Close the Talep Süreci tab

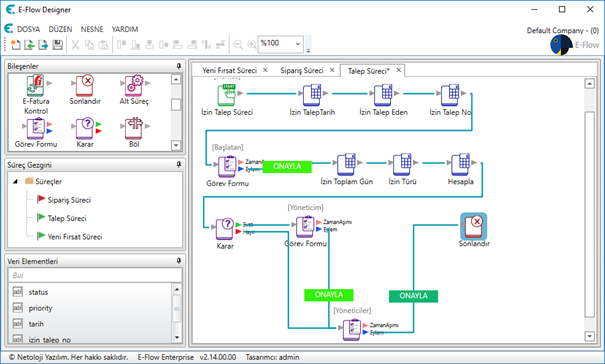point(399,70)
